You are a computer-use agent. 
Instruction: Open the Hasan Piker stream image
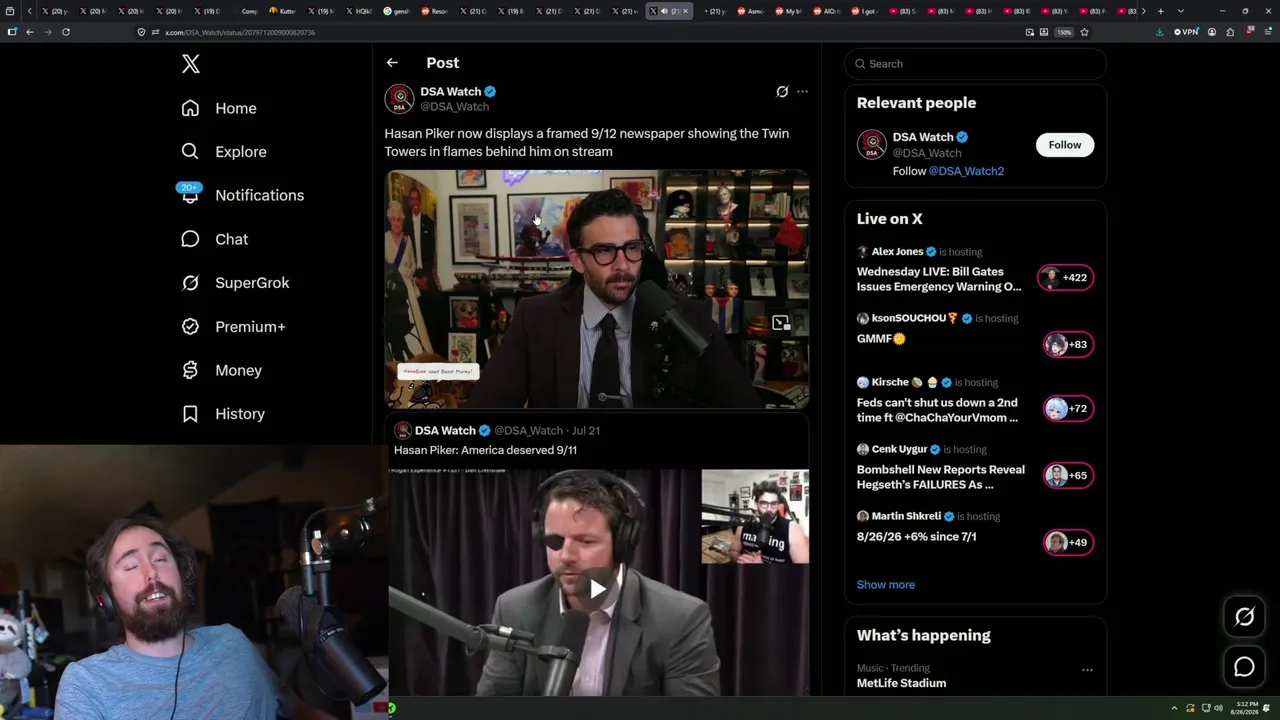click(x=597, y=289)
